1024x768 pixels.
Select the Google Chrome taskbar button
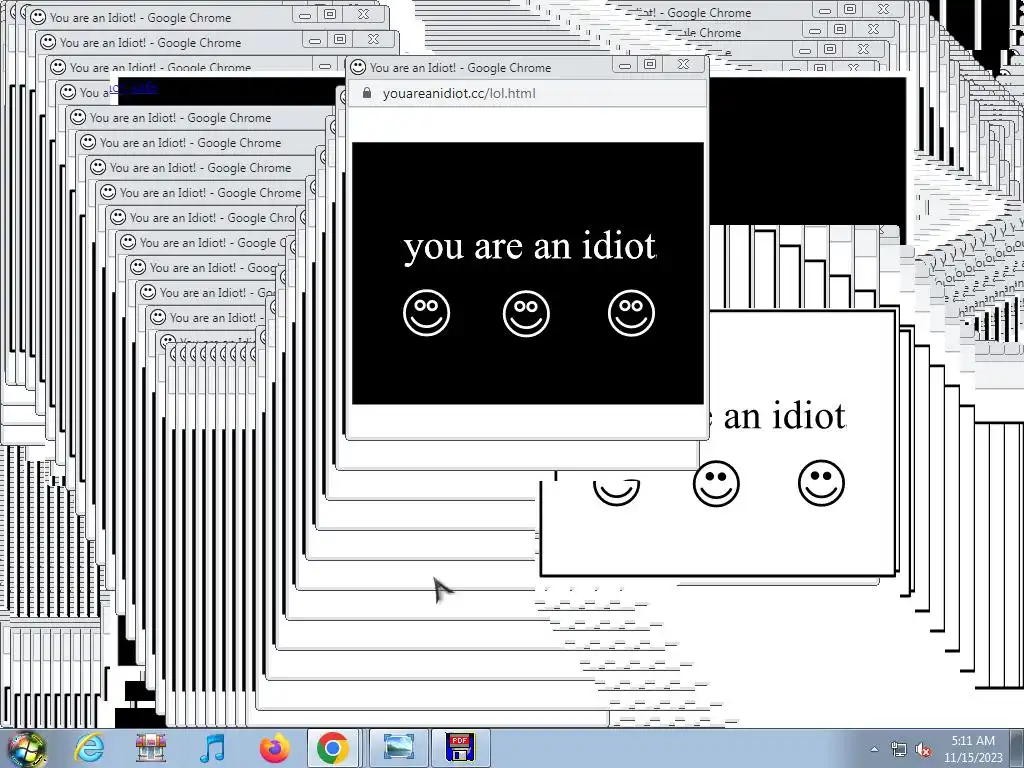332,748
